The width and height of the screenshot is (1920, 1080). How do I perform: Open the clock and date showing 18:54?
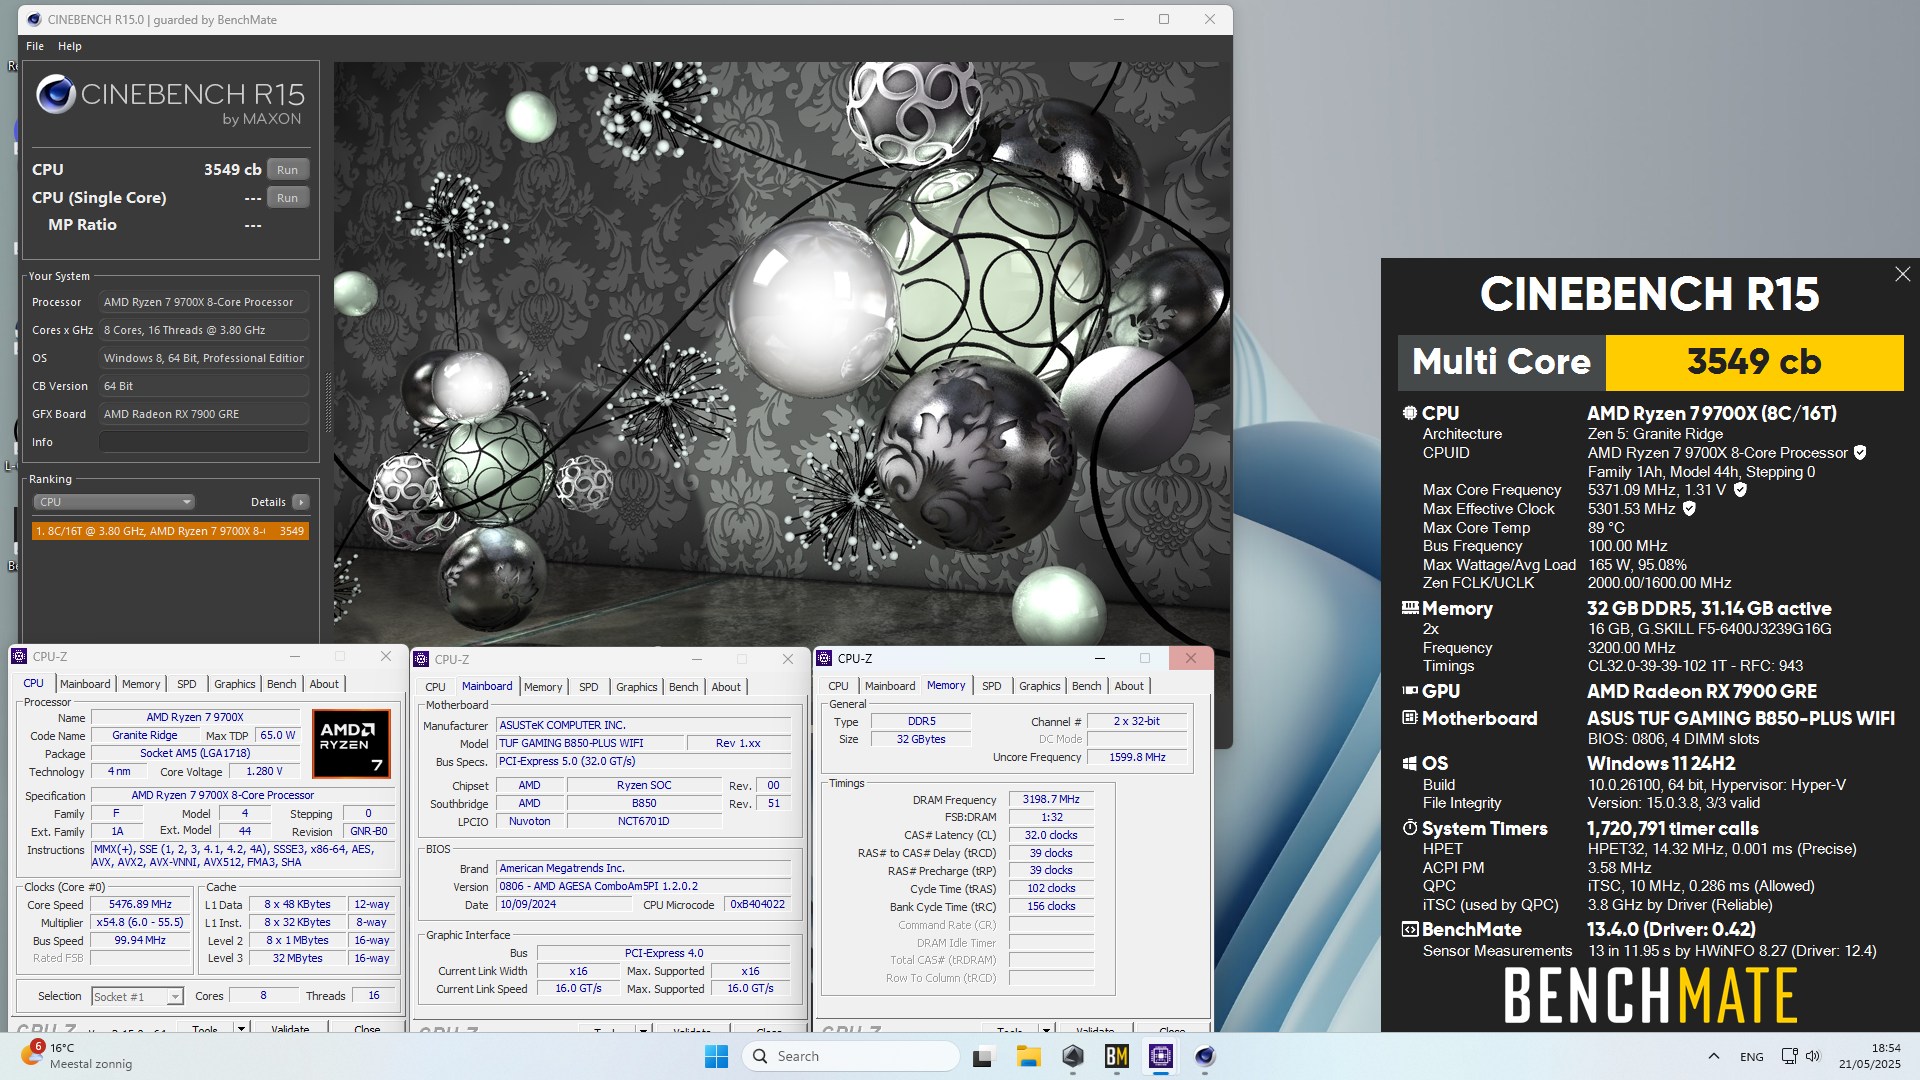point(1869,1056)
